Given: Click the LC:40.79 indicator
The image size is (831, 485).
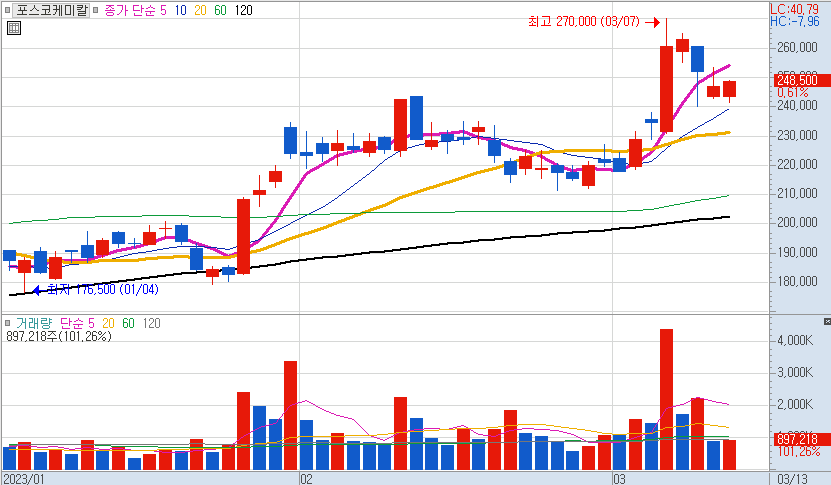Looking at the screenshot, I should click(x=794, y=9).
